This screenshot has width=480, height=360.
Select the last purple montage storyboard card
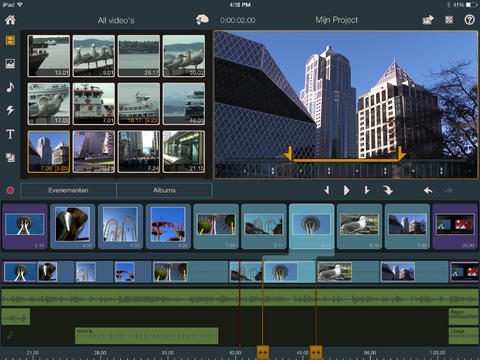tap(455, 227)
